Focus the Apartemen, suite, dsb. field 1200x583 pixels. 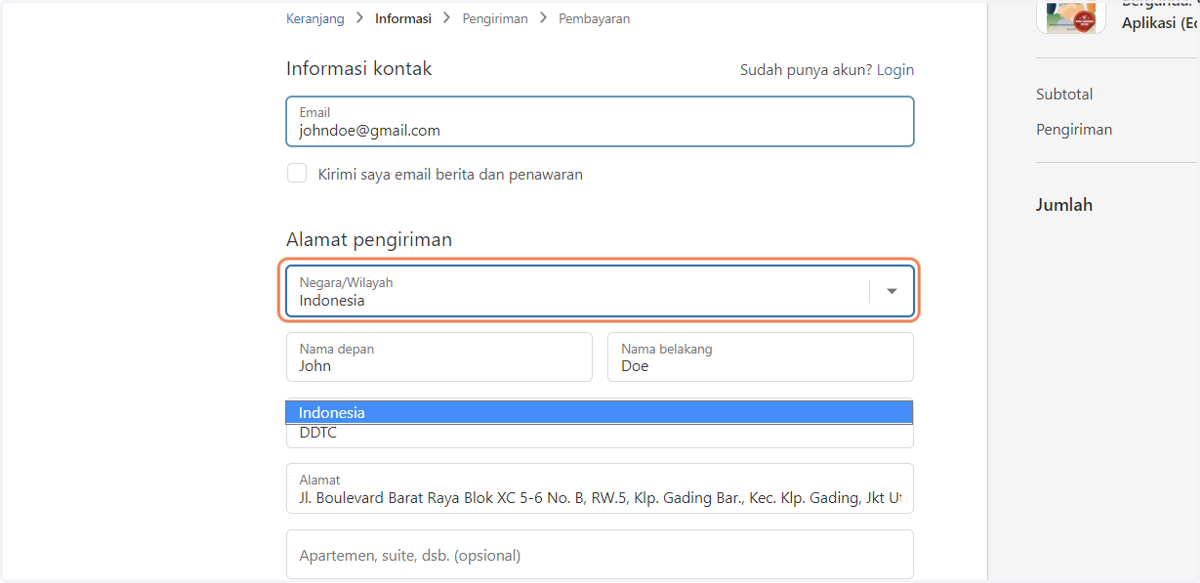600,554
